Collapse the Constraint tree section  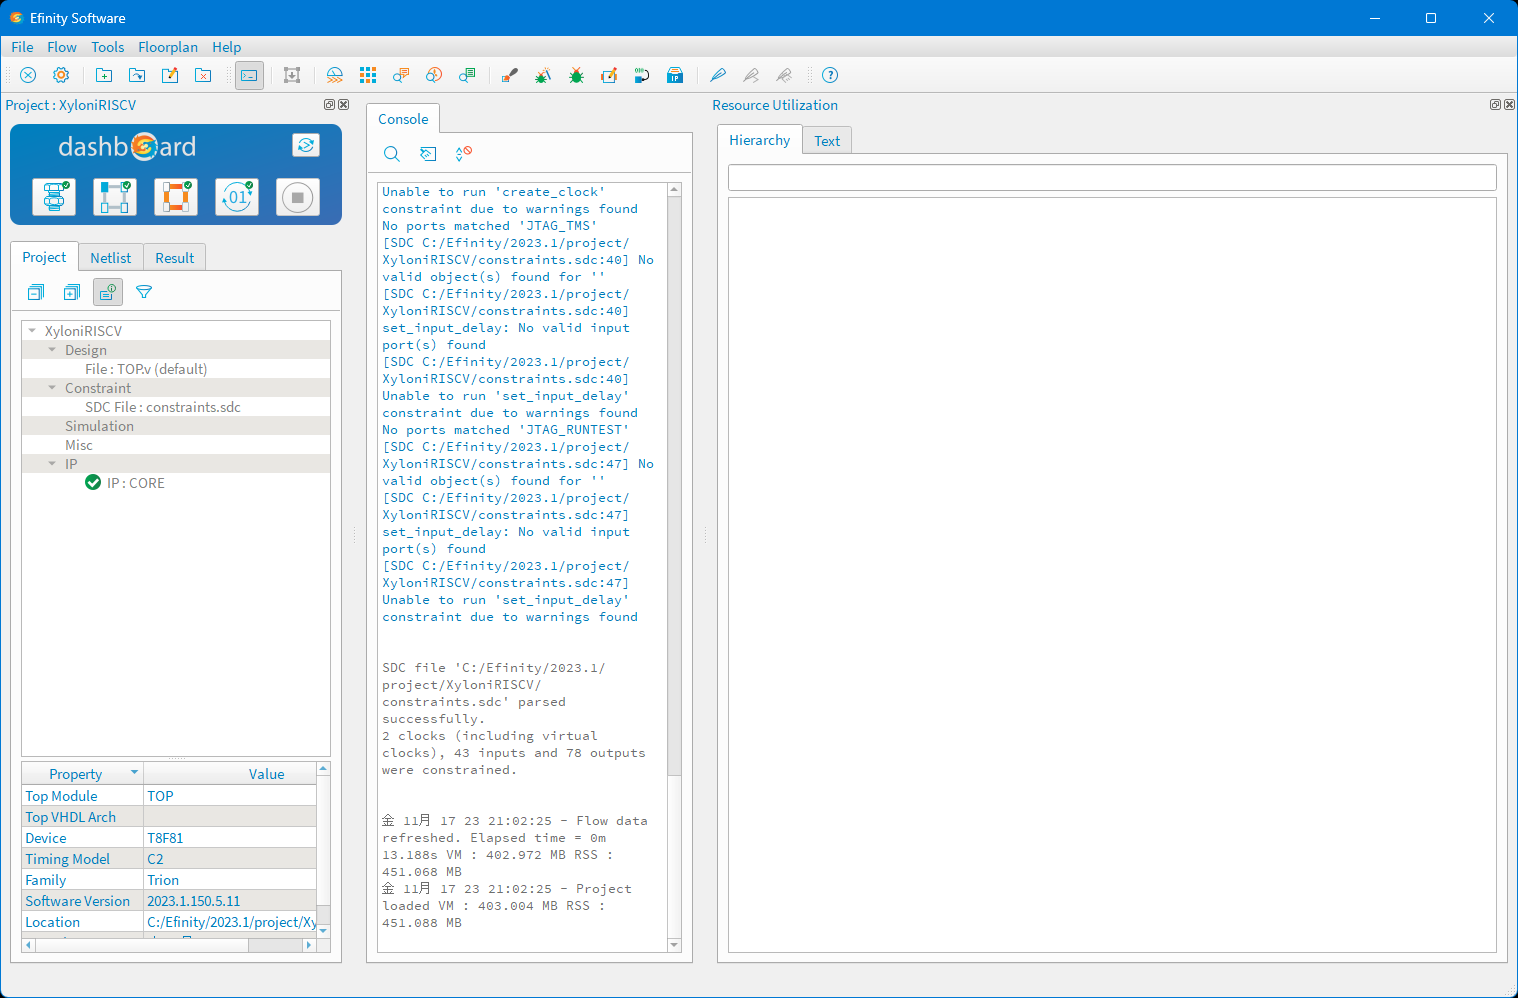pos(53,388)
